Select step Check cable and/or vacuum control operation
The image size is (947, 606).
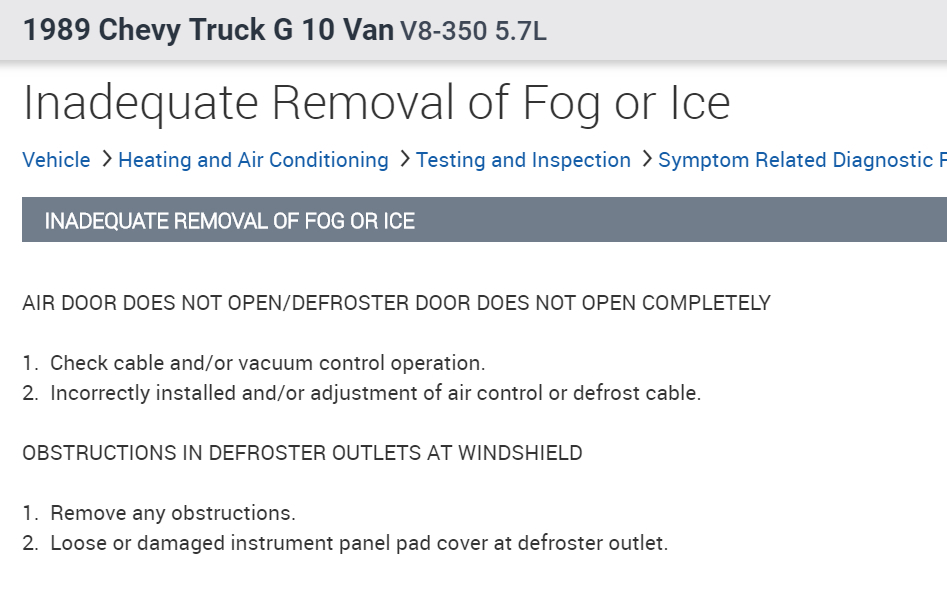pos(267,363)
